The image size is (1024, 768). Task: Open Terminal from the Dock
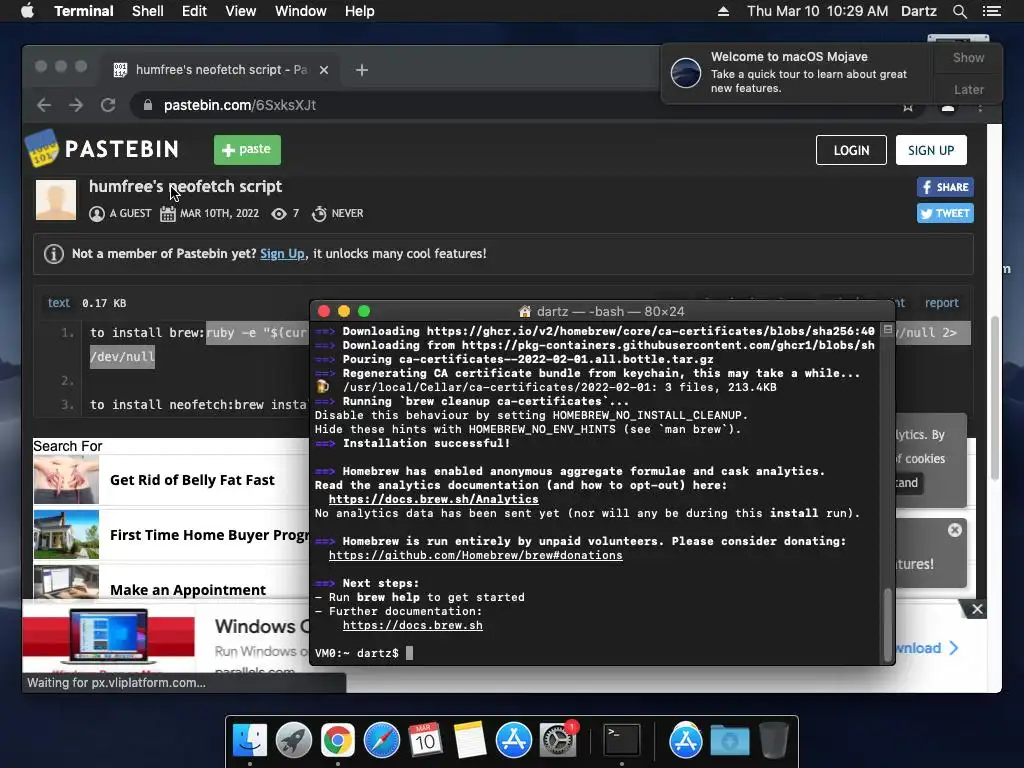[x=622, y=741]
